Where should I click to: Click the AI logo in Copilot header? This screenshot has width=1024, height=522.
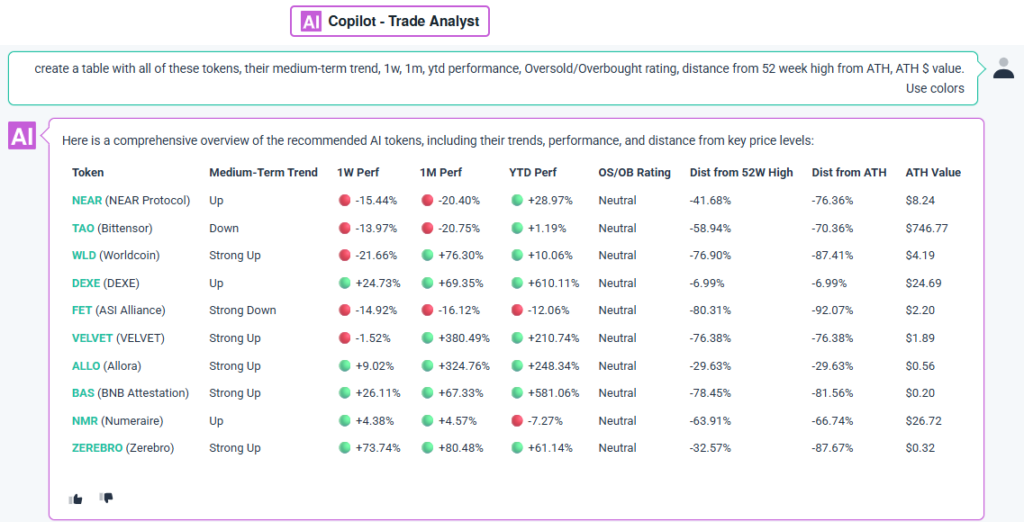pos(311,22)
